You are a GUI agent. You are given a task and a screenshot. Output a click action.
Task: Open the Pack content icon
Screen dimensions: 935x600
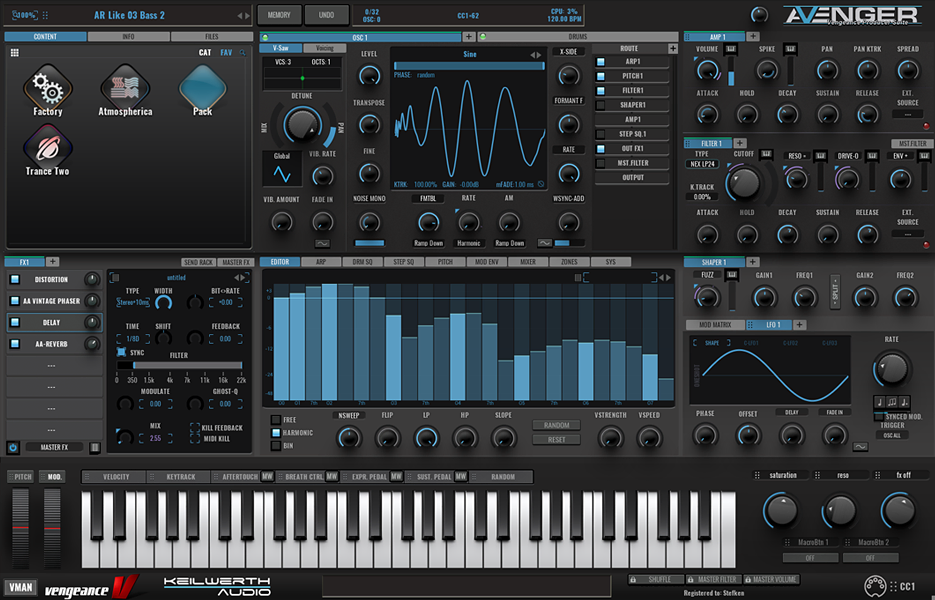(203, 91)
